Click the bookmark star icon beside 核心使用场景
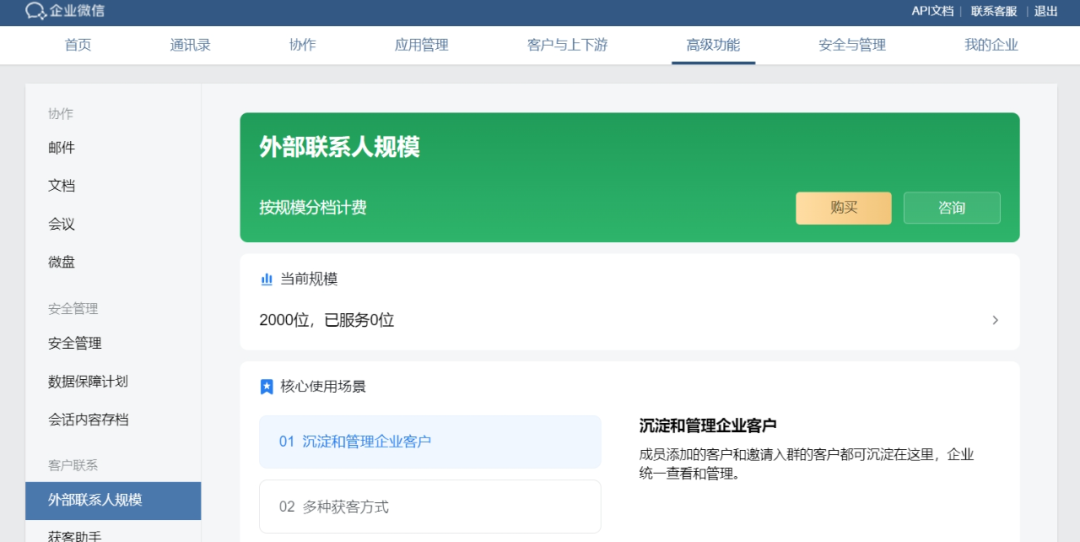 pyautogui.click(x=267, y=386)
